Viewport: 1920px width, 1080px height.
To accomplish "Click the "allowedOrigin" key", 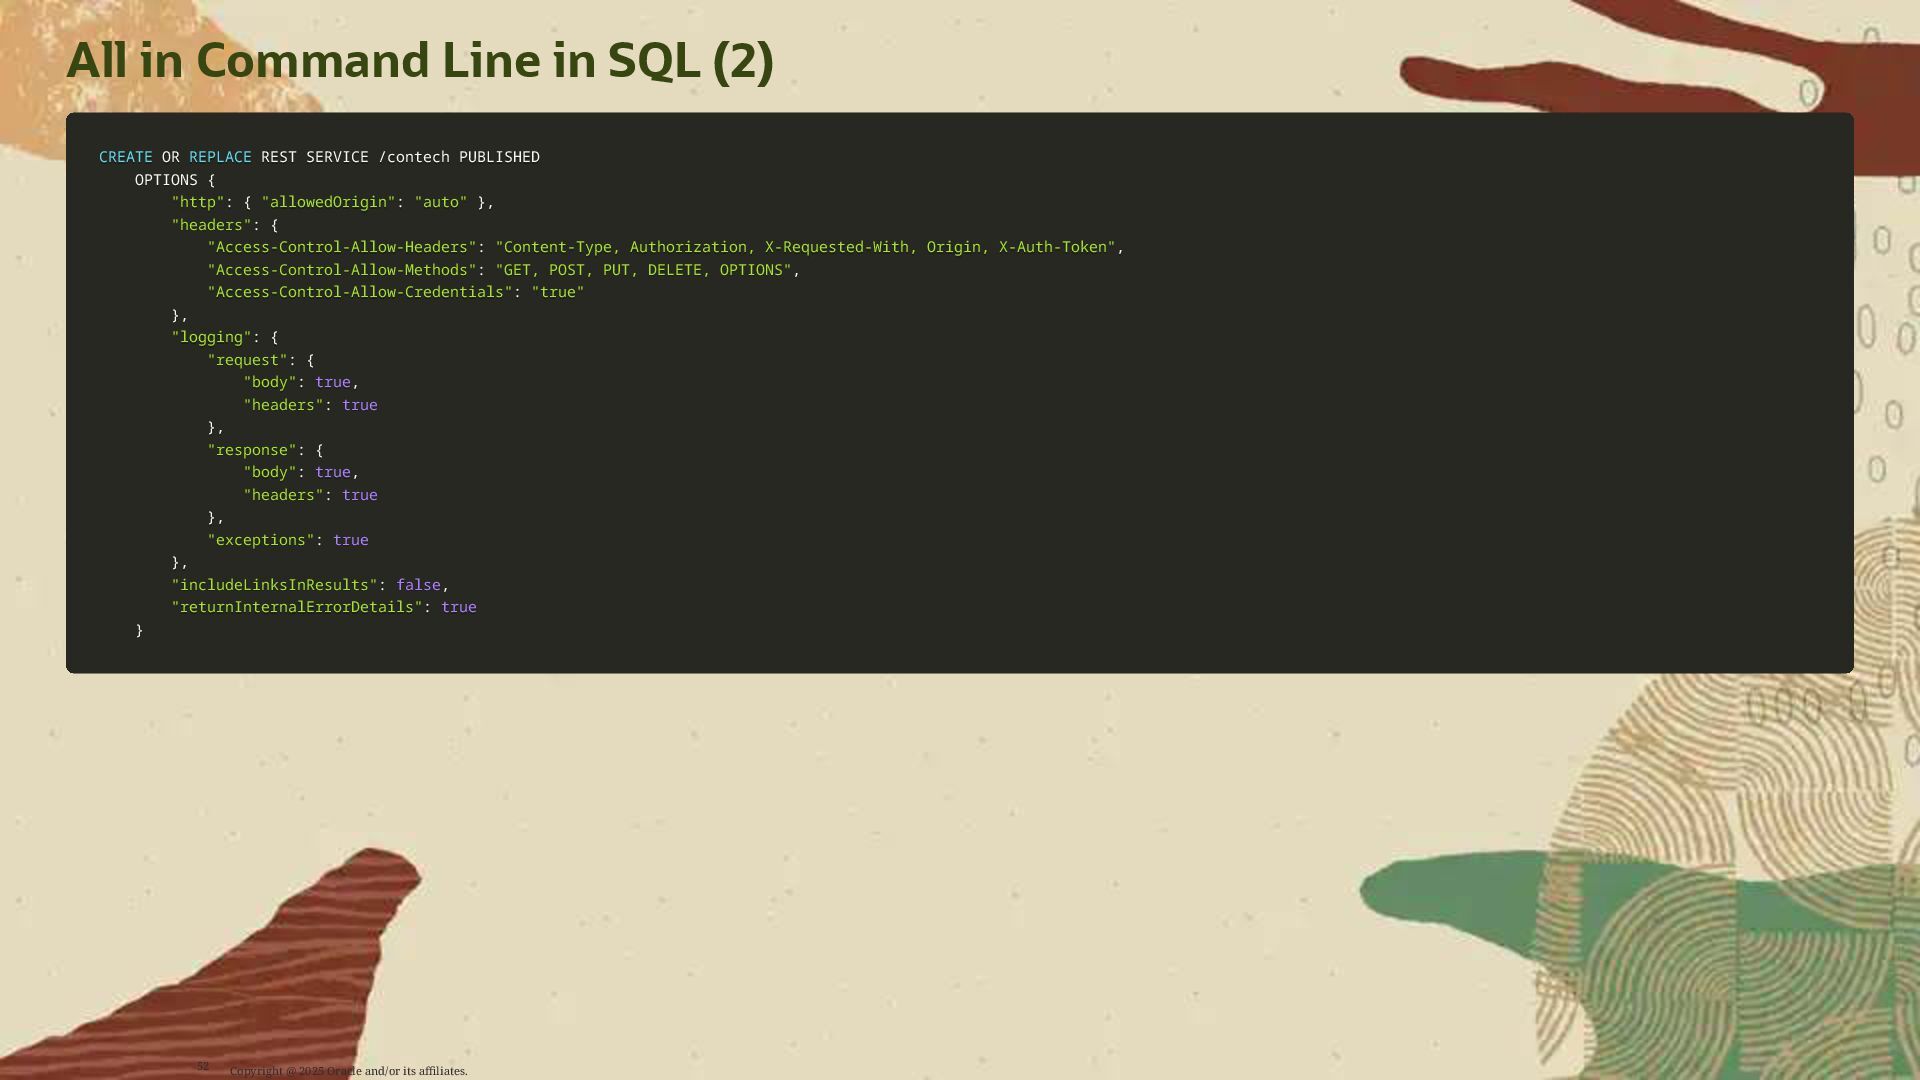I will click(x=328, y=202).
